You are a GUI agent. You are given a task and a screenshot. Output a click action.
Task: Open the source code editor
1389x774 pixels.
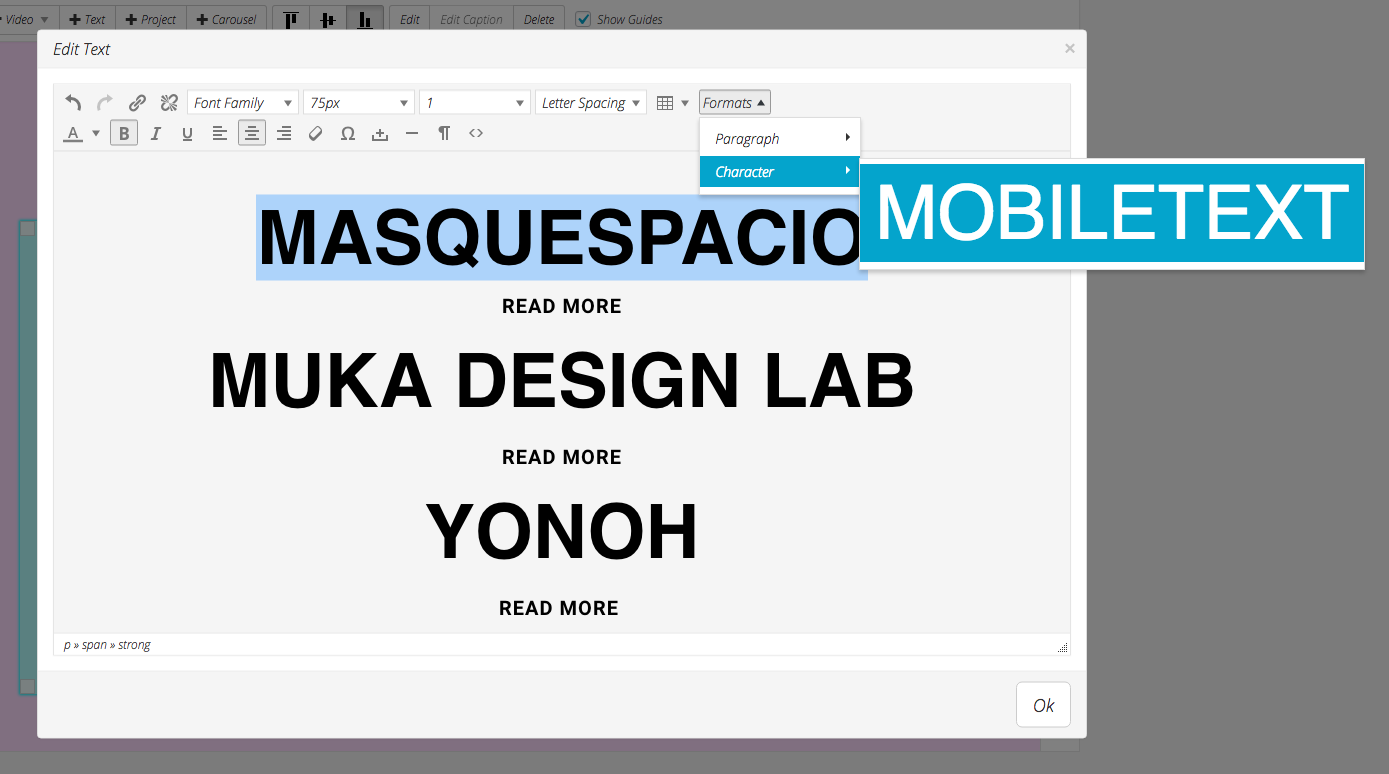tap(475, 132)
